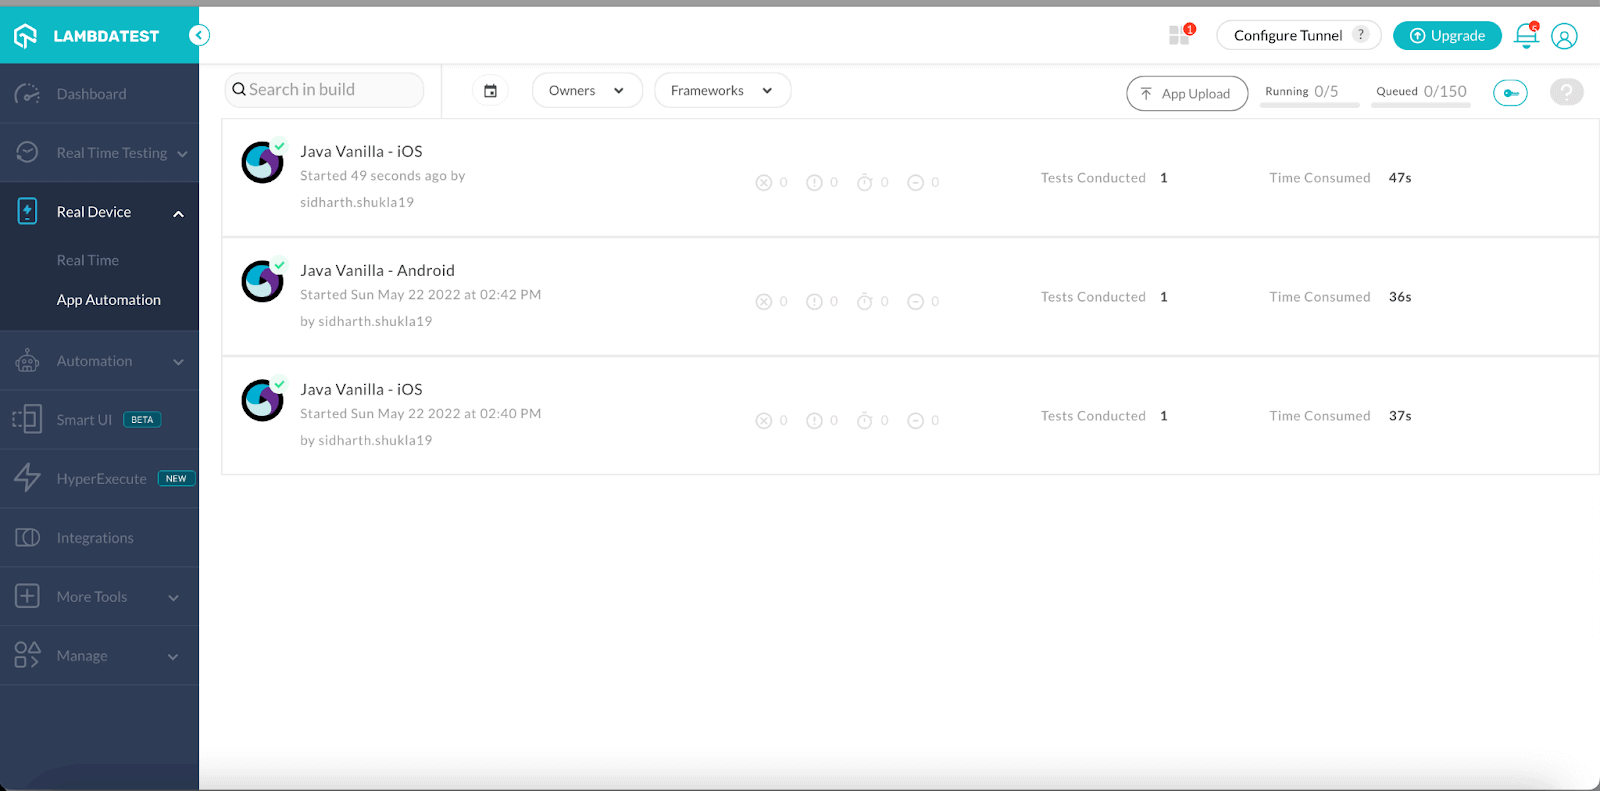1600x791 pixels.
Task: Open the Frameworks dropdown
Action: coord(722,90)
